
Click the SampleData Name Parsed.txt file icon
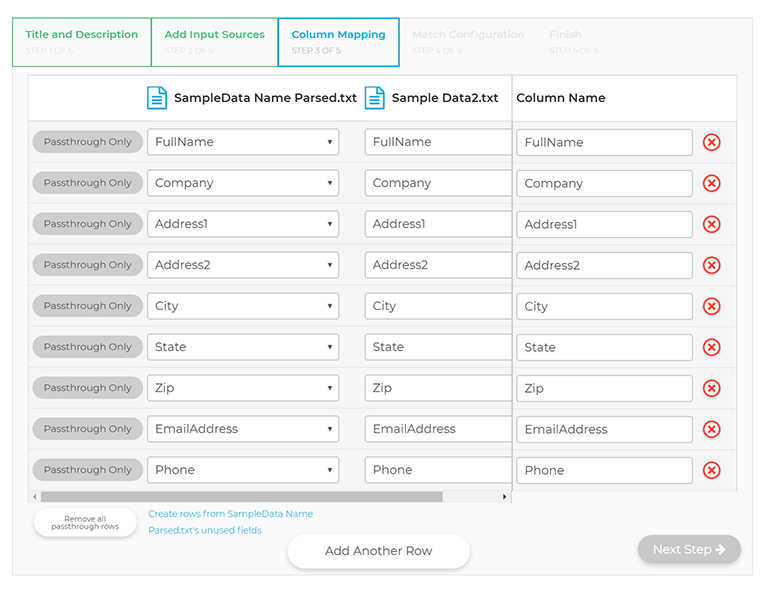click(157, 98)
